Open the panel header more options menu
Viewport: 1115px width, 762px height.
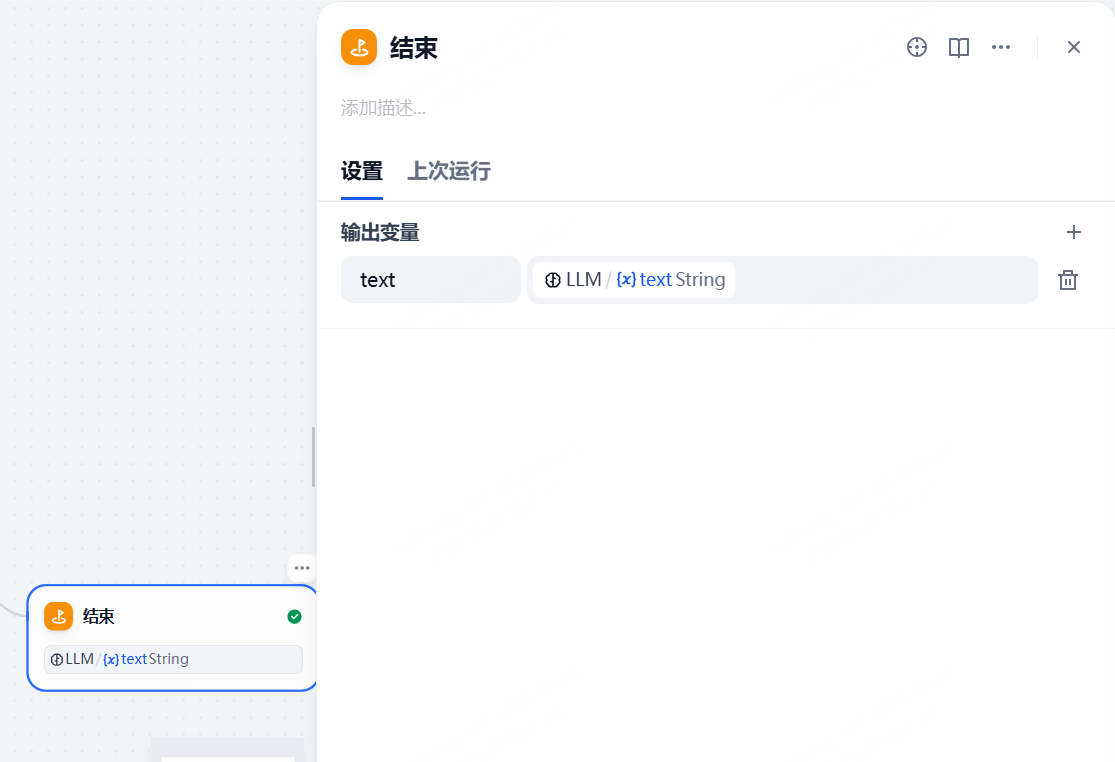tap(1000, 47)
